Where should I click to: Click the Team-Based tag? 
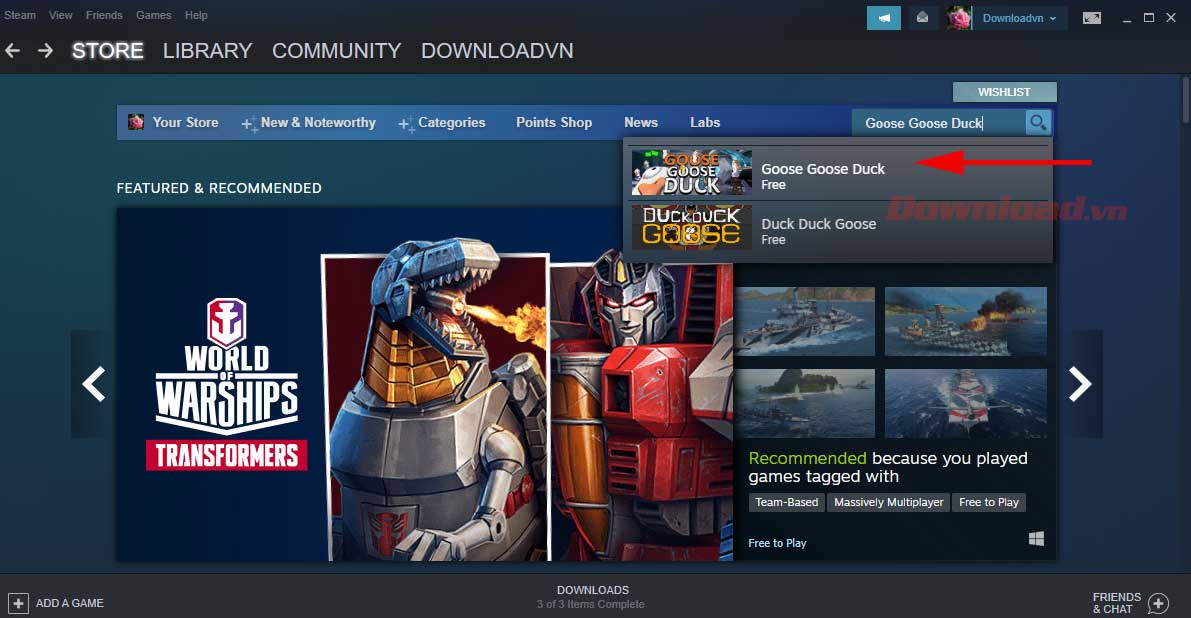point(786,503)
